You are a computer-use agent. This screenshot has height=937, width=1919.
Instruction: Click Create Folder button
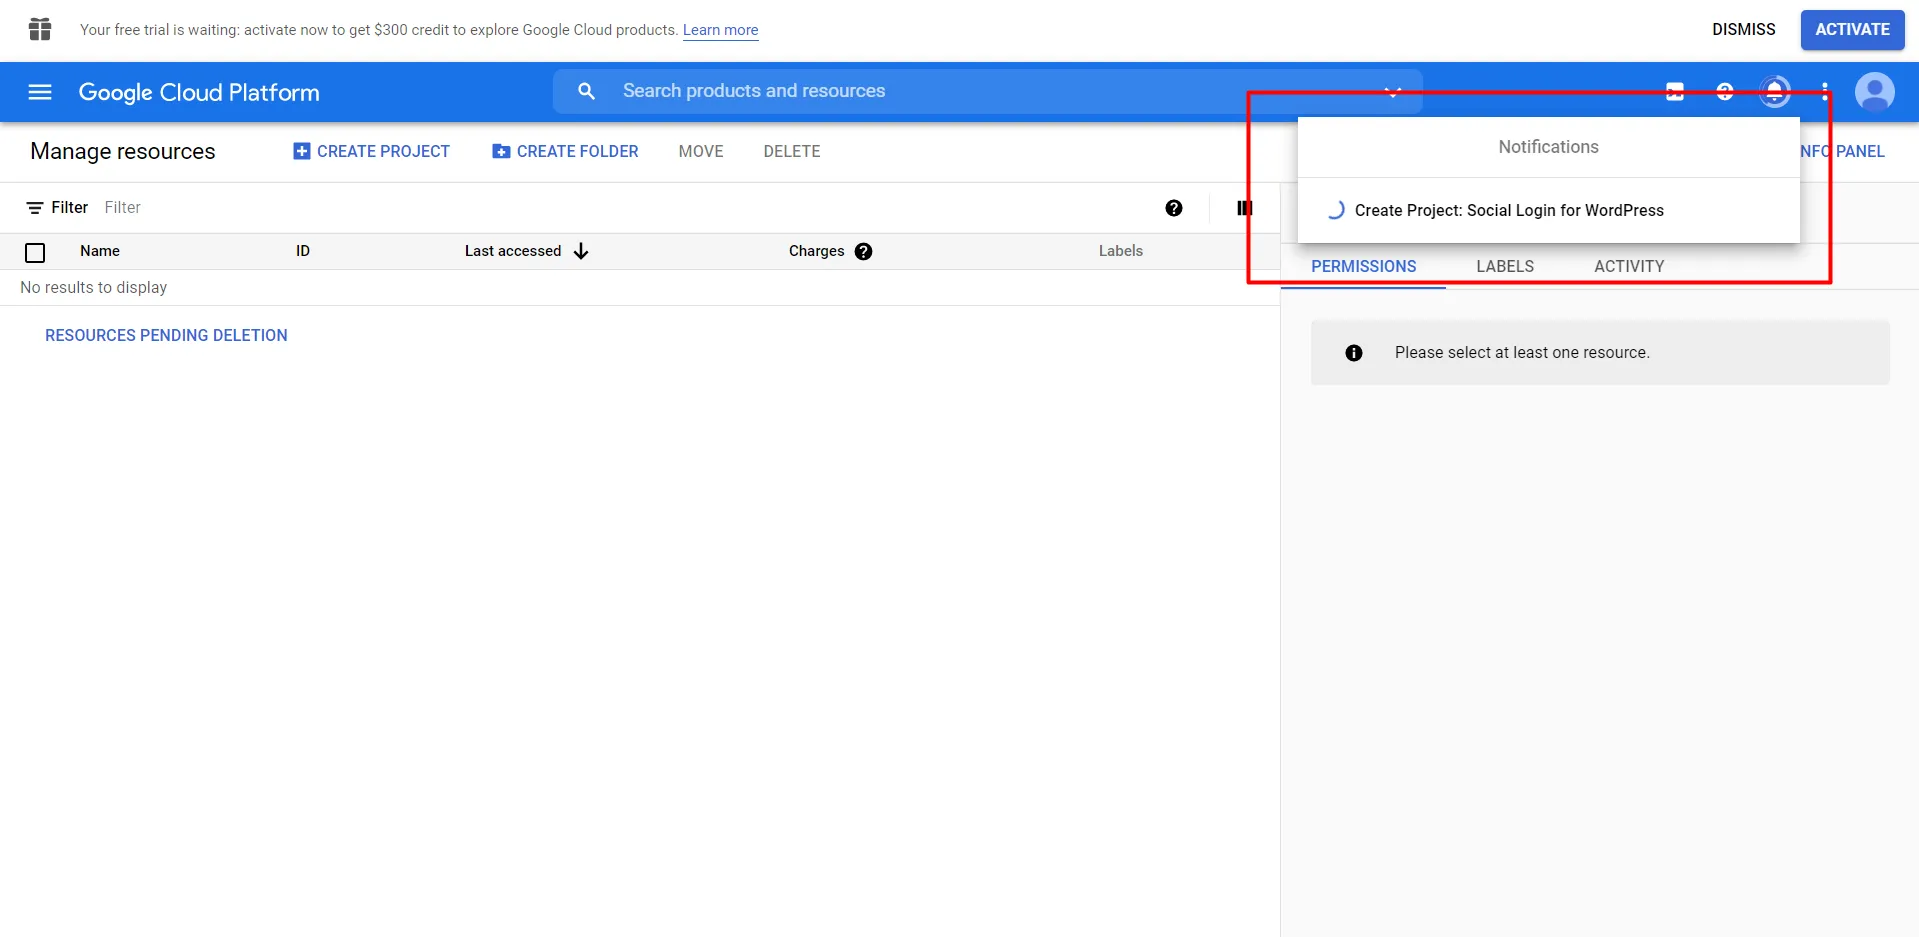click(565, 151)
